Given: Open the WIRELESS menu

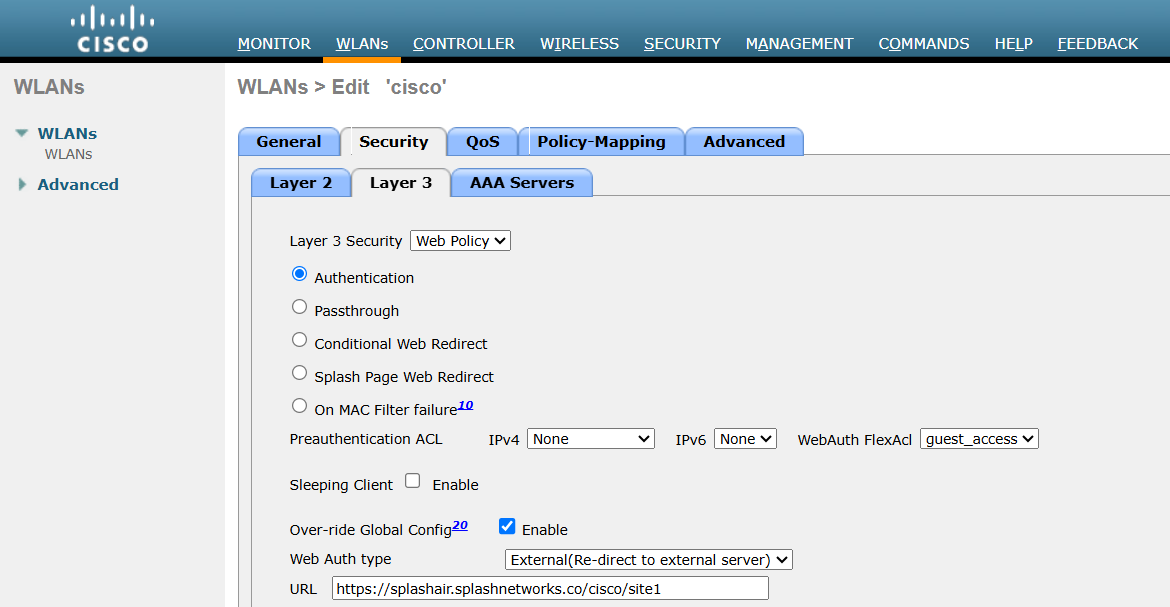Looking at the screenshot, I should click(580, 44).
